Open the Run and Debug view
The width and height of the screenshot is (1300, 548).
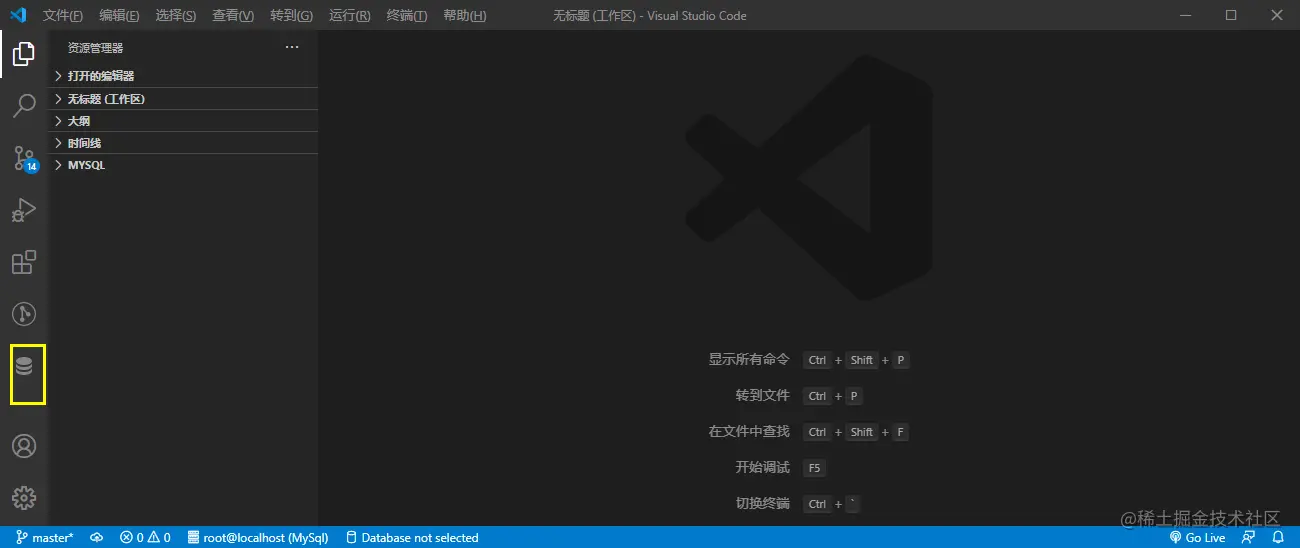point(24,210)
